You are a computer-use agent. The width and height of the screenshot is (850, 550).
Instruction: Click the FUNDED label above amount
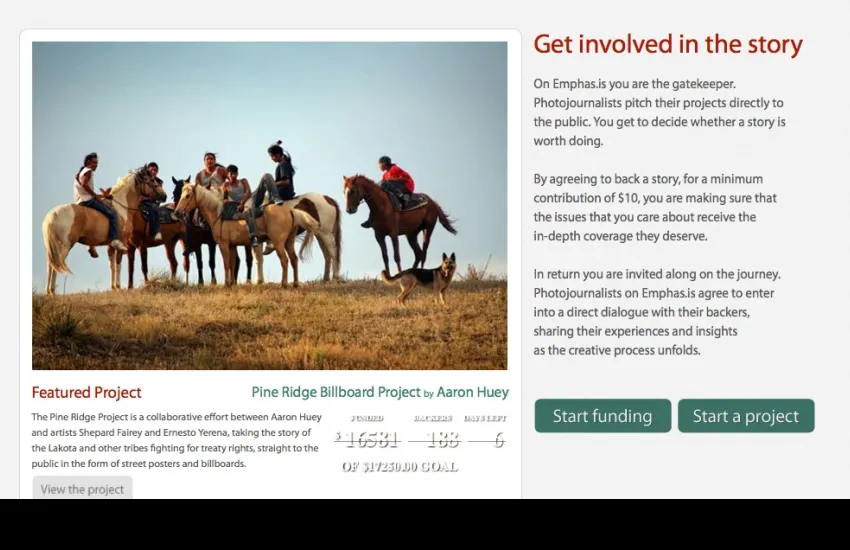[x=367, y=418]
